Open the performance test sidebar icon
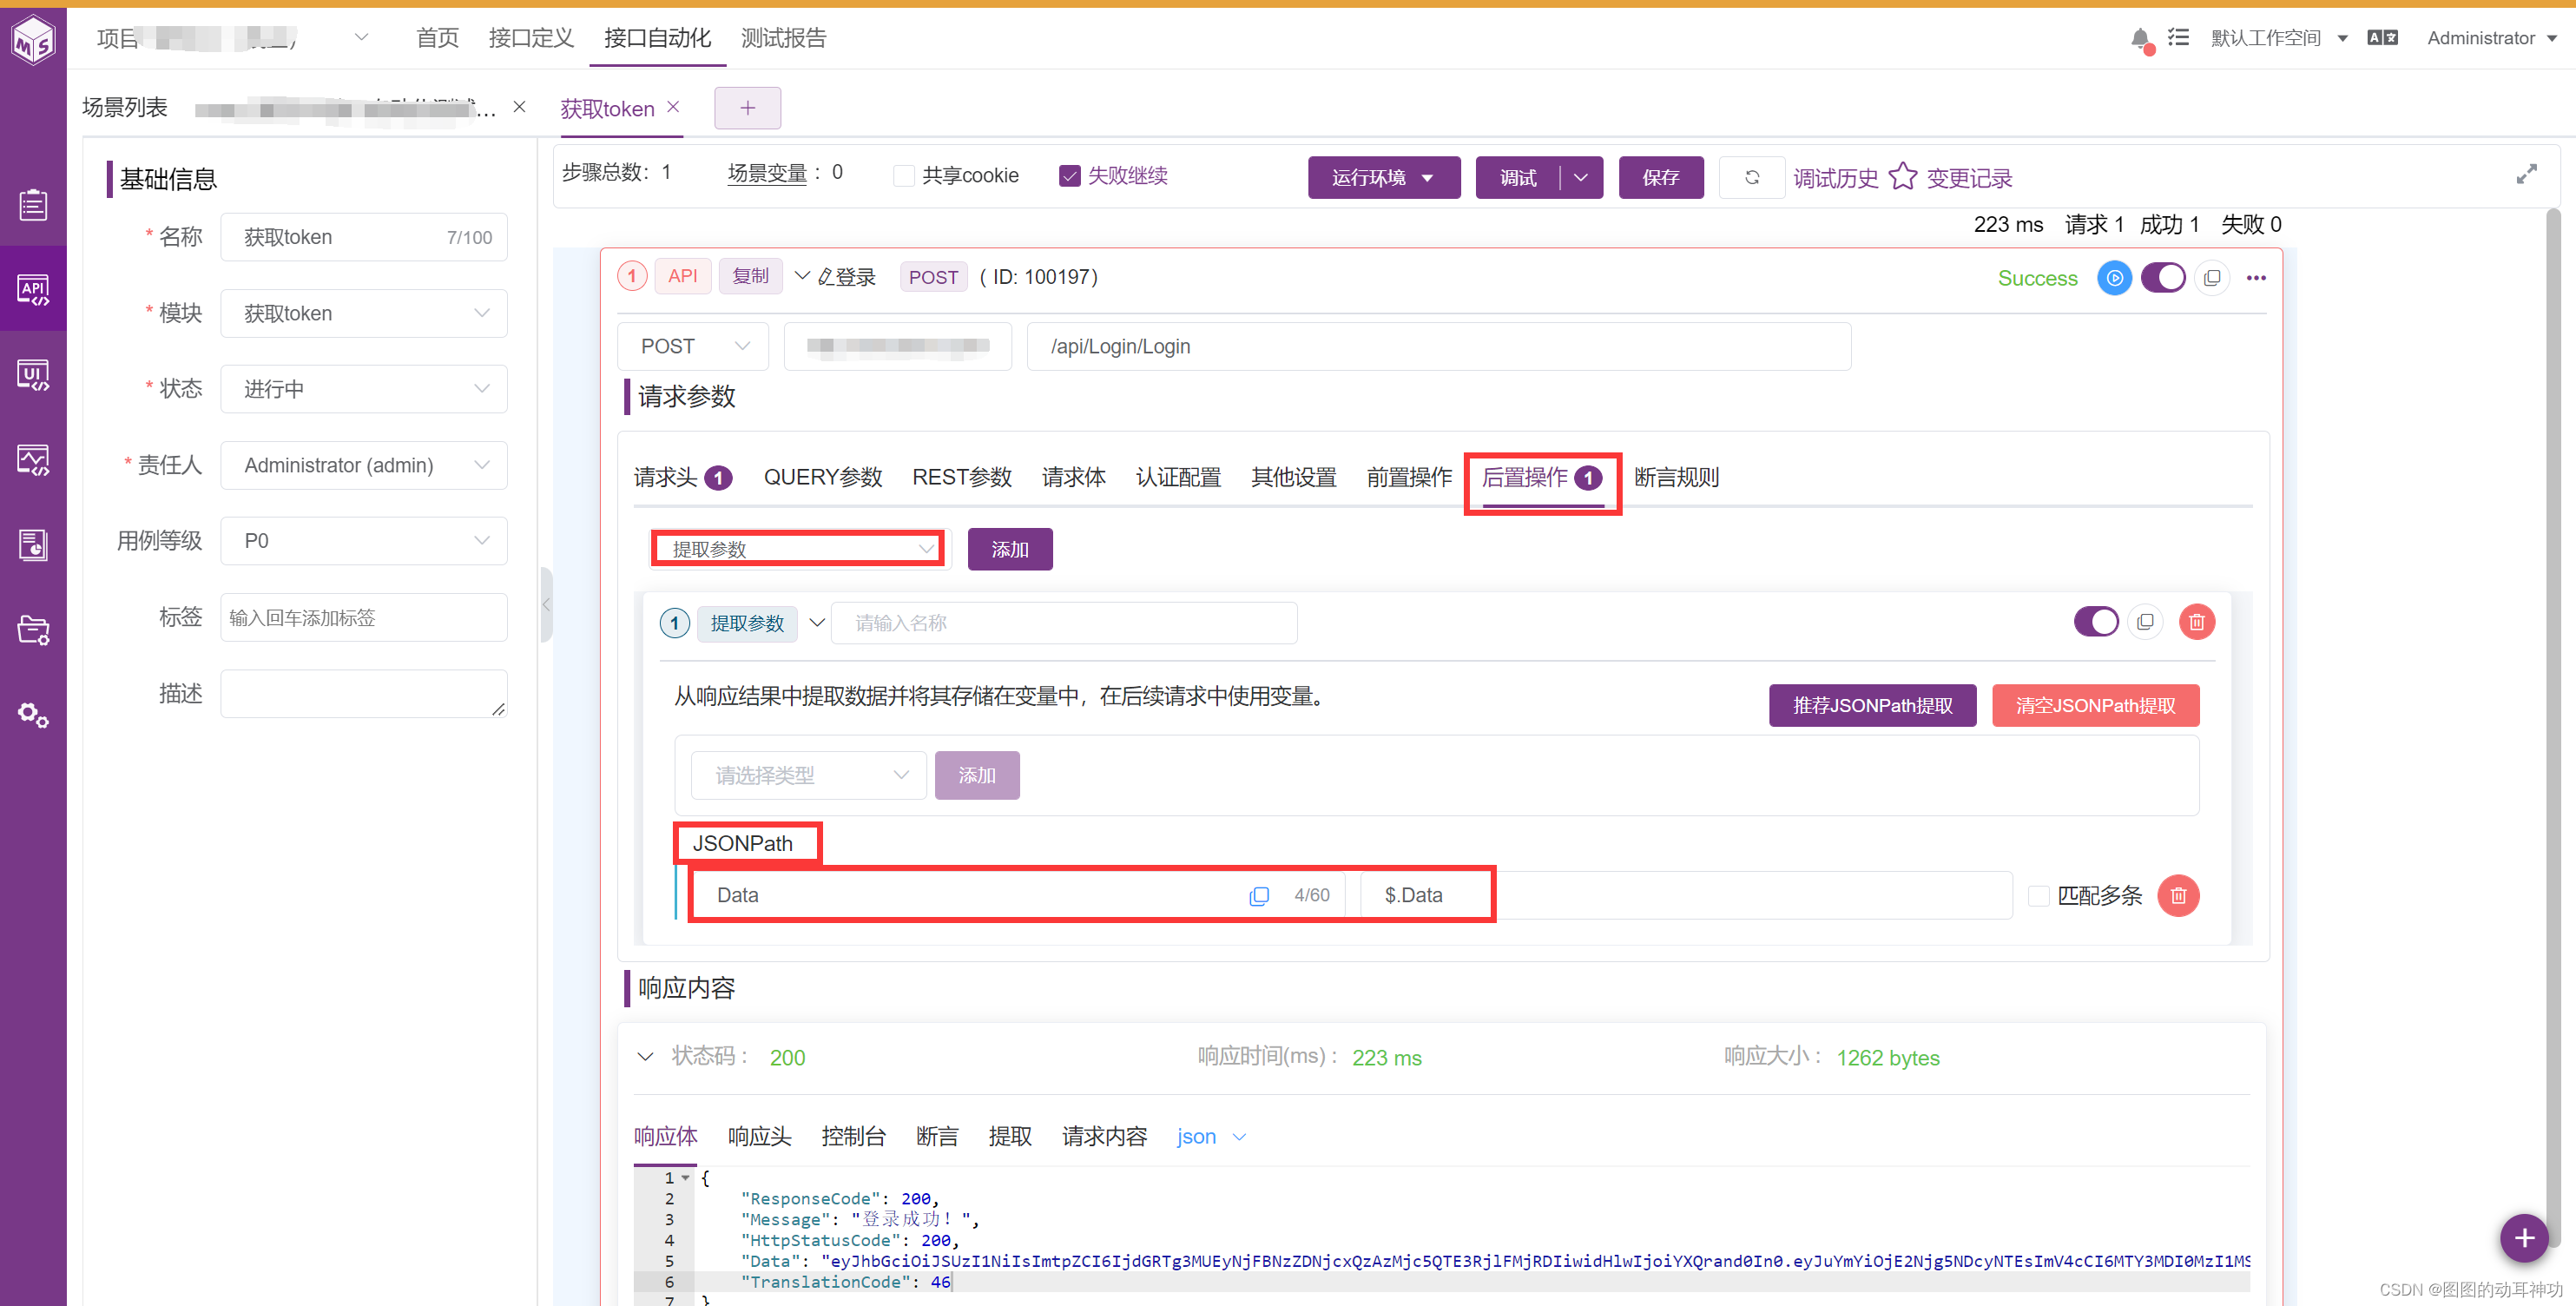The width and height of the screenshot is (2576, 1306). point(33,460)
